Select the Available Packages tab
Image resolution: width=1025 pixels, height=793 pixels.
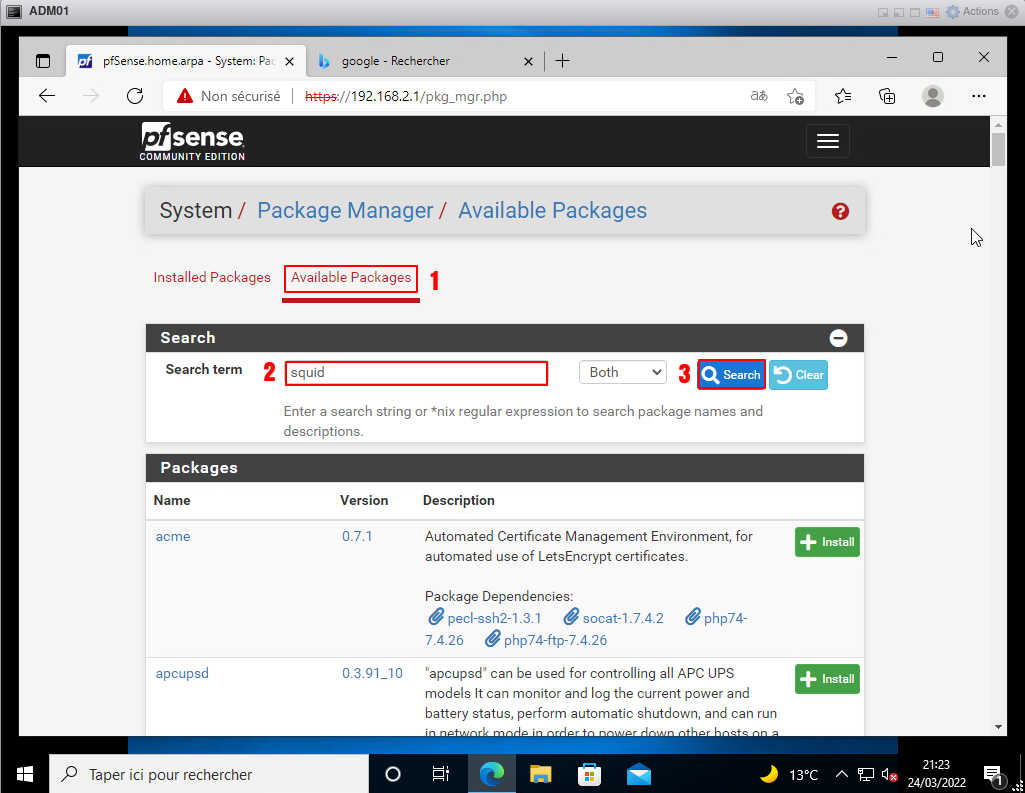350,277
